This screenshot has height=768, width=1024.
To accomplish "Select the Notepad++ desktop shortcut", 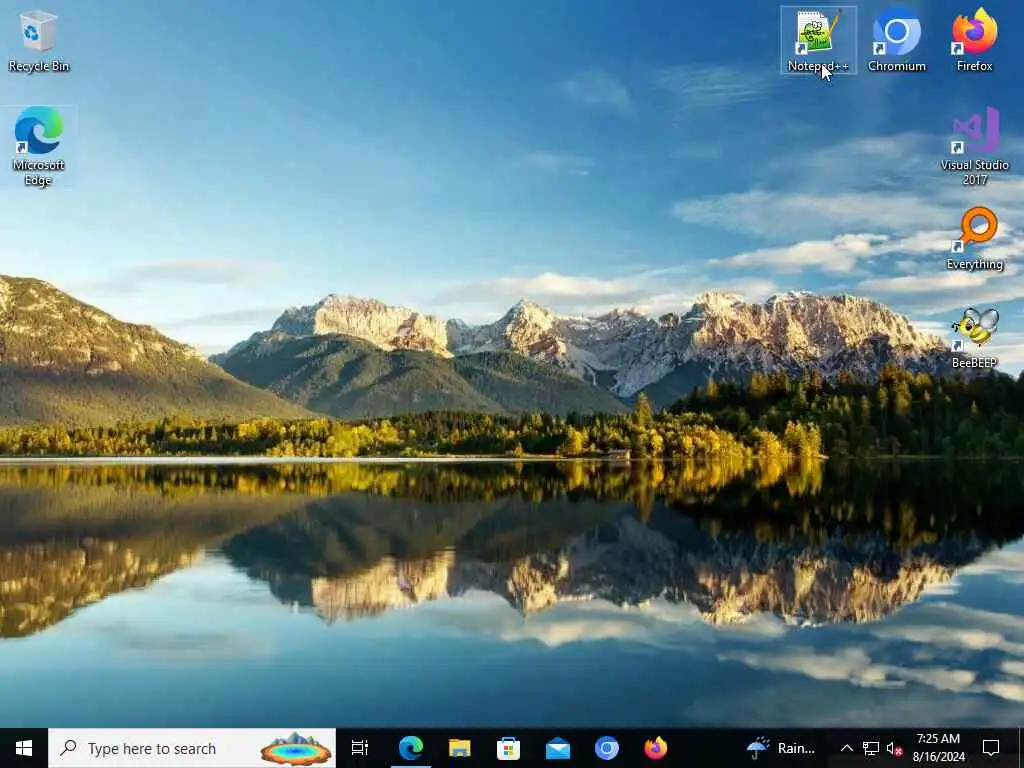I will (818, 40).
